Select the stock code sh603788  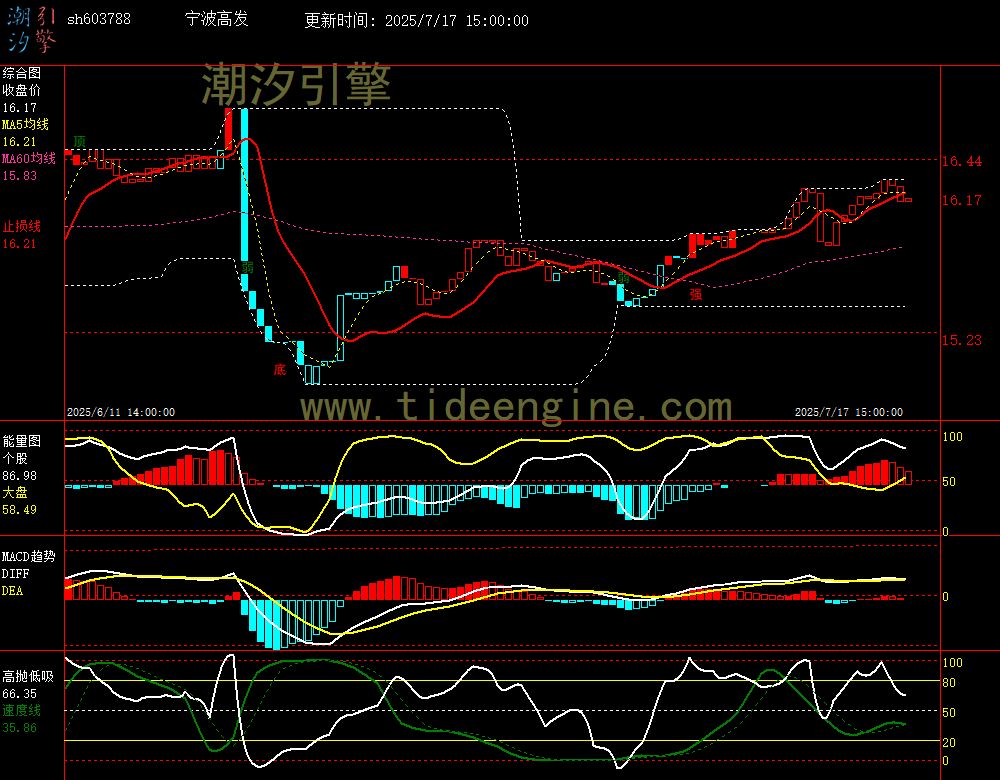click(99, 19)
